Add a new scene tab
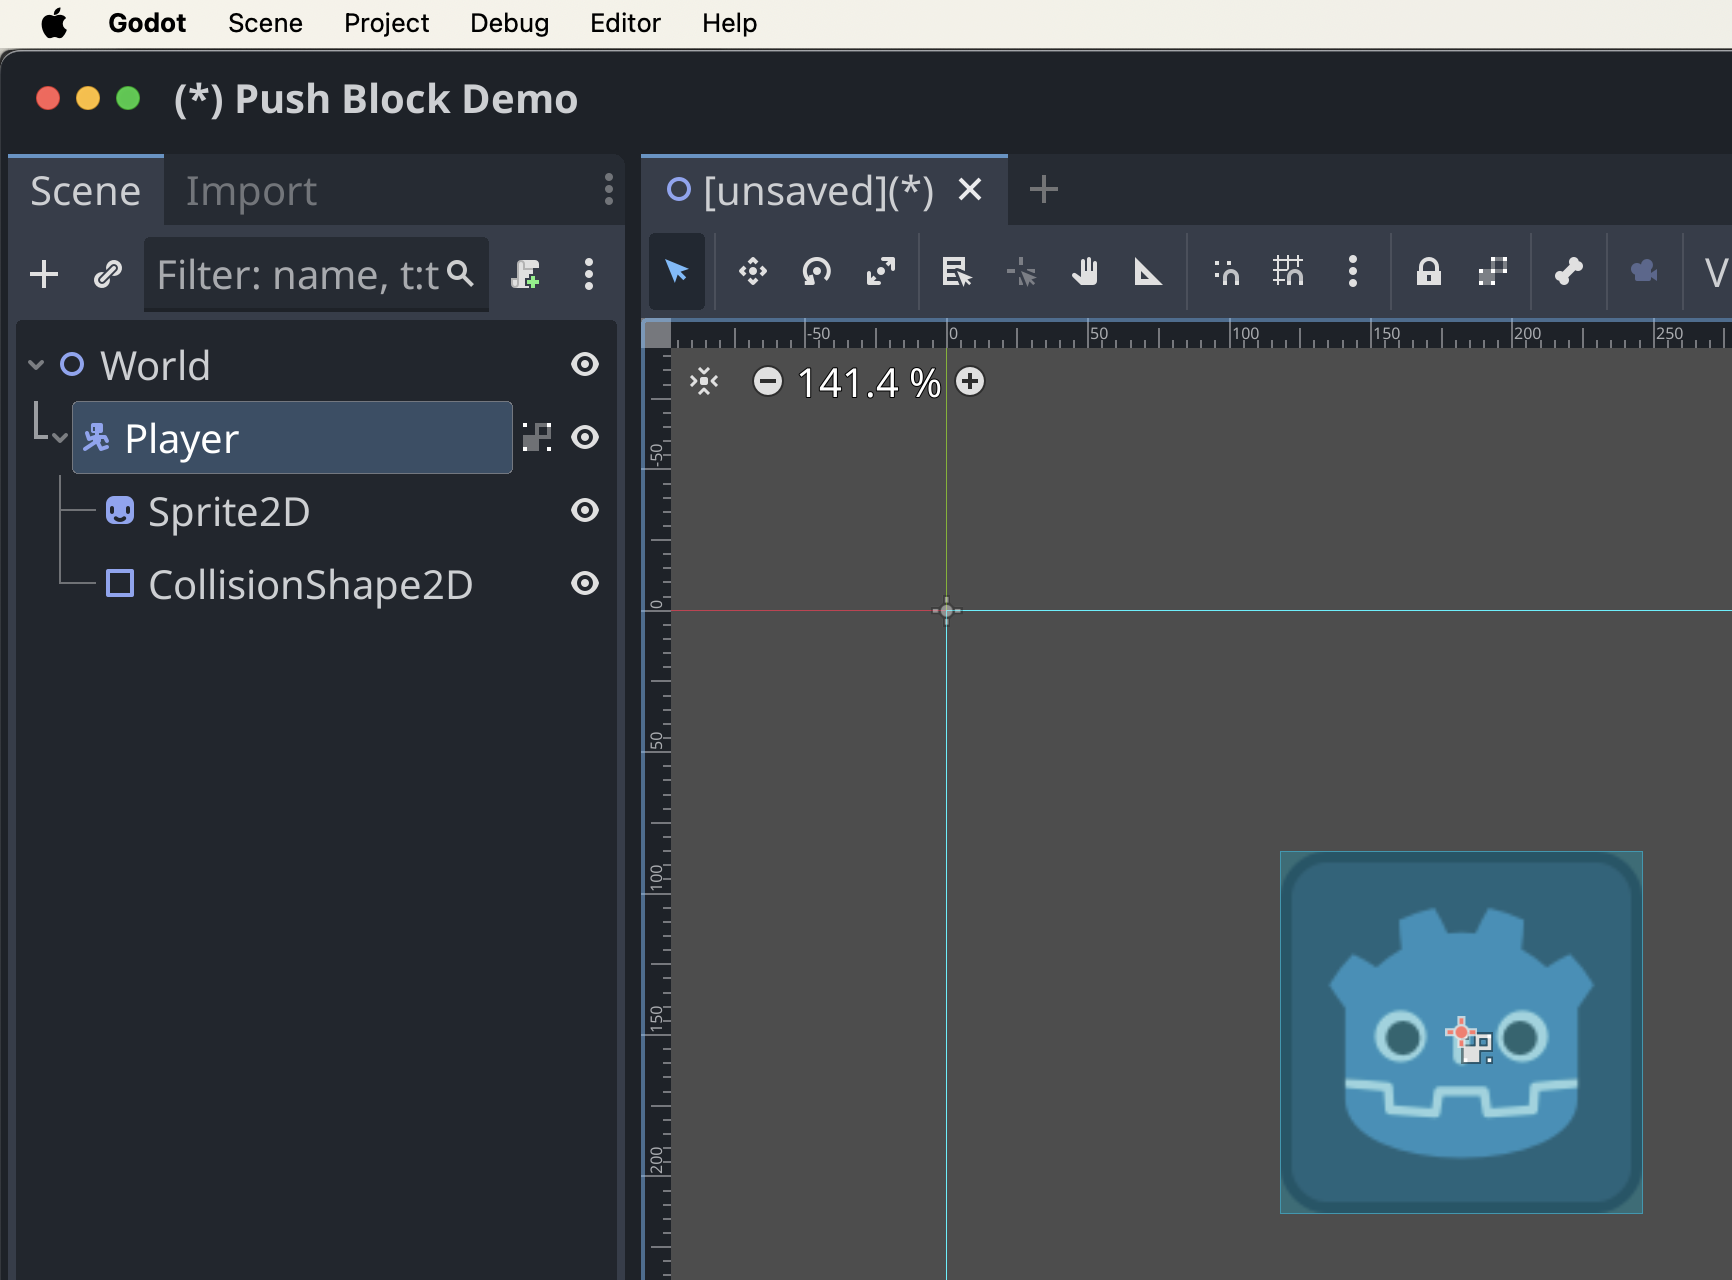 [x=1043, y=189]
